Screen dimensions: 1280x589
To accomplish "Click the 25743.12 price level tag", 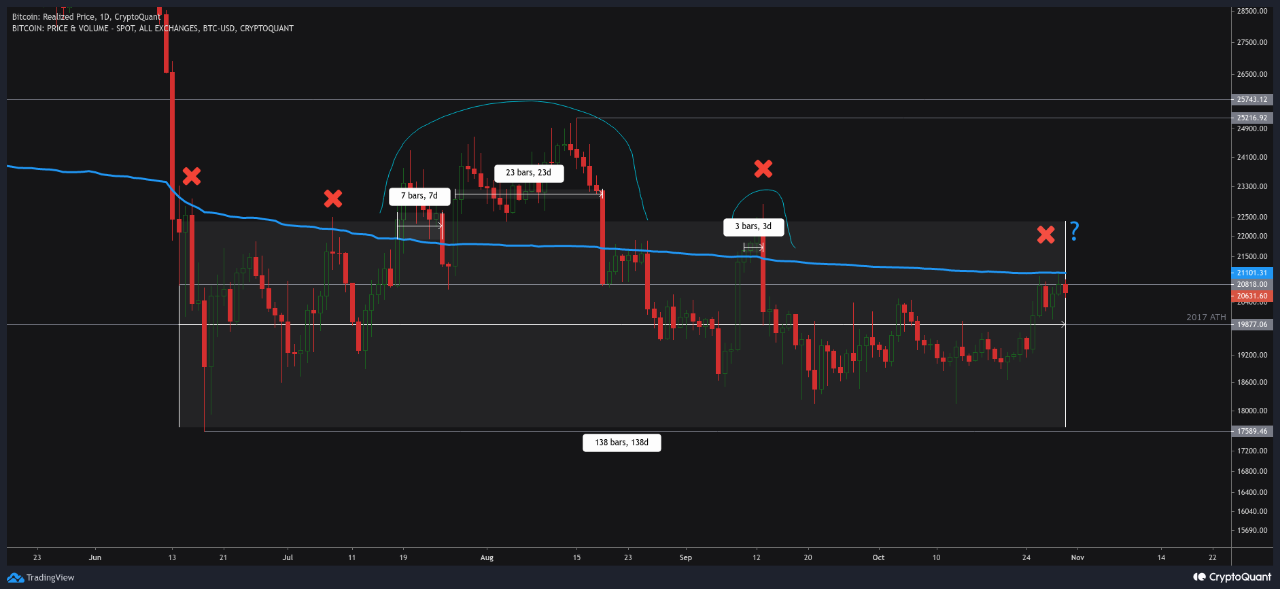I will (x=1252, y=100).
